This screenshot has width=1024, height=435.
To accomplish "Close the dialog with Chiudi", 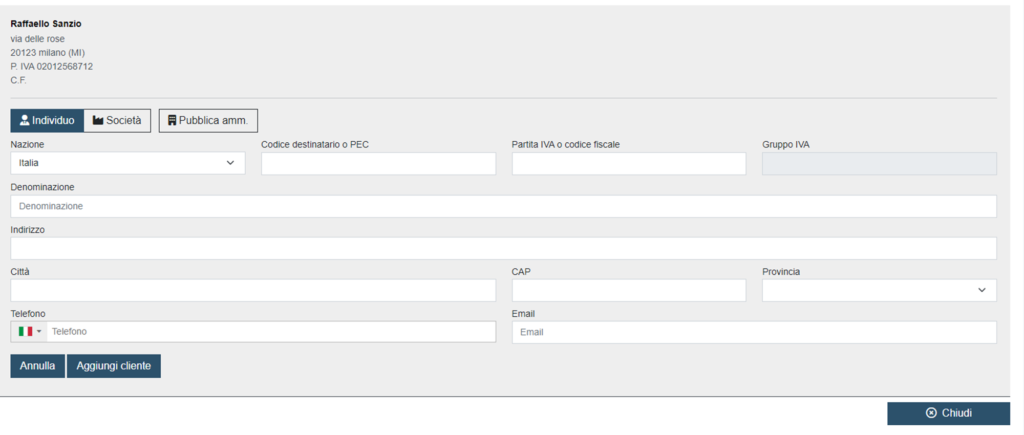I will [948, 413].
